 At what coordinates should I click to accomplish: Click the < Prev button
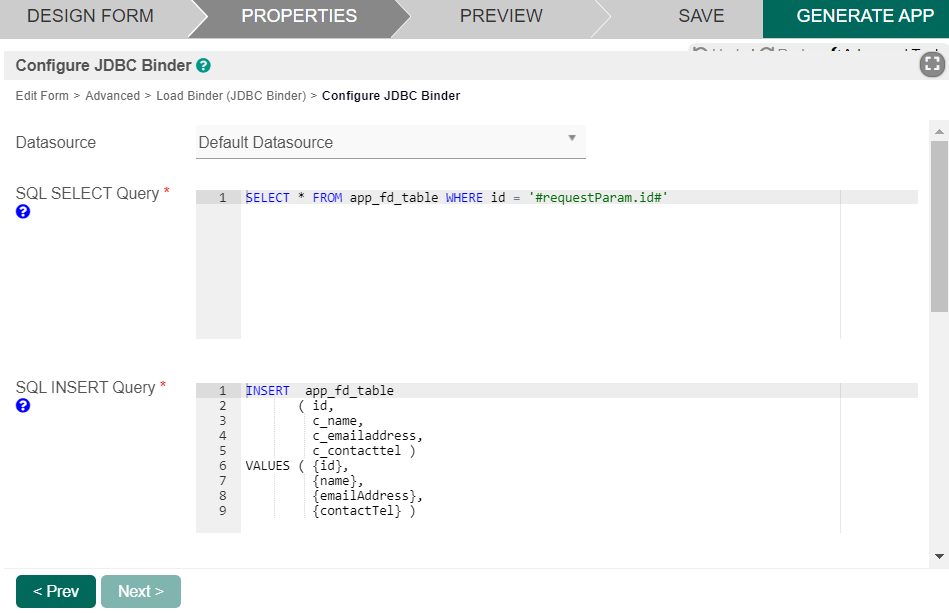[x=56, y=591]
